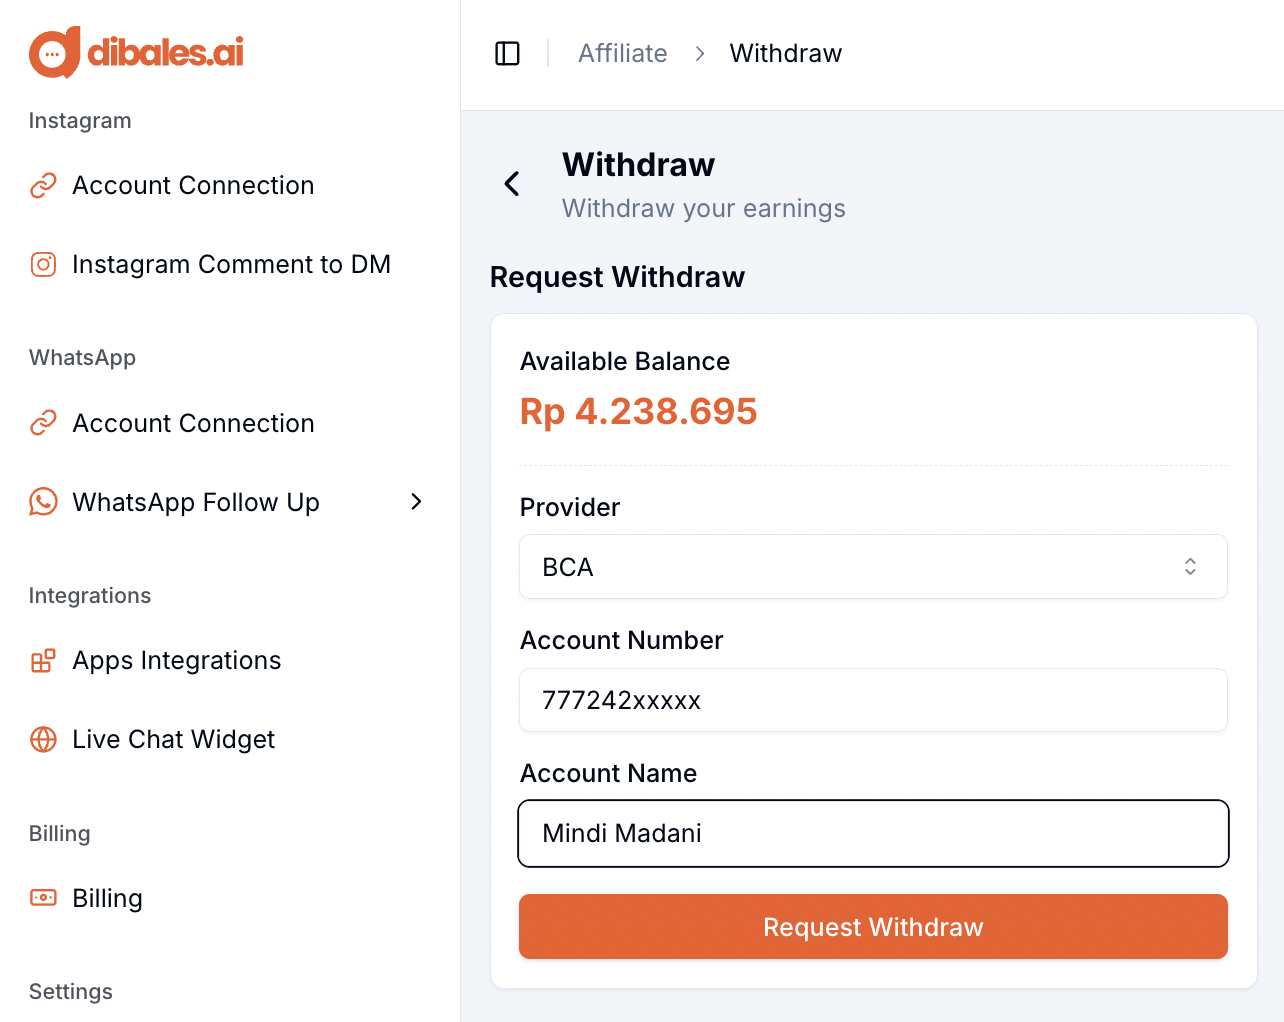Click the Instagram Comment to DM icon

tap(43, 264)
